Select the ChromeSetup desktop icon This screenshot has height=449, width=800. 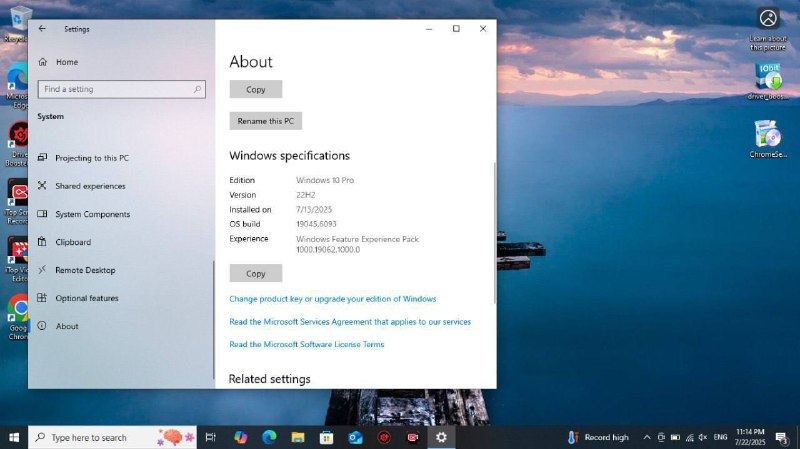[x=768, y=139]
